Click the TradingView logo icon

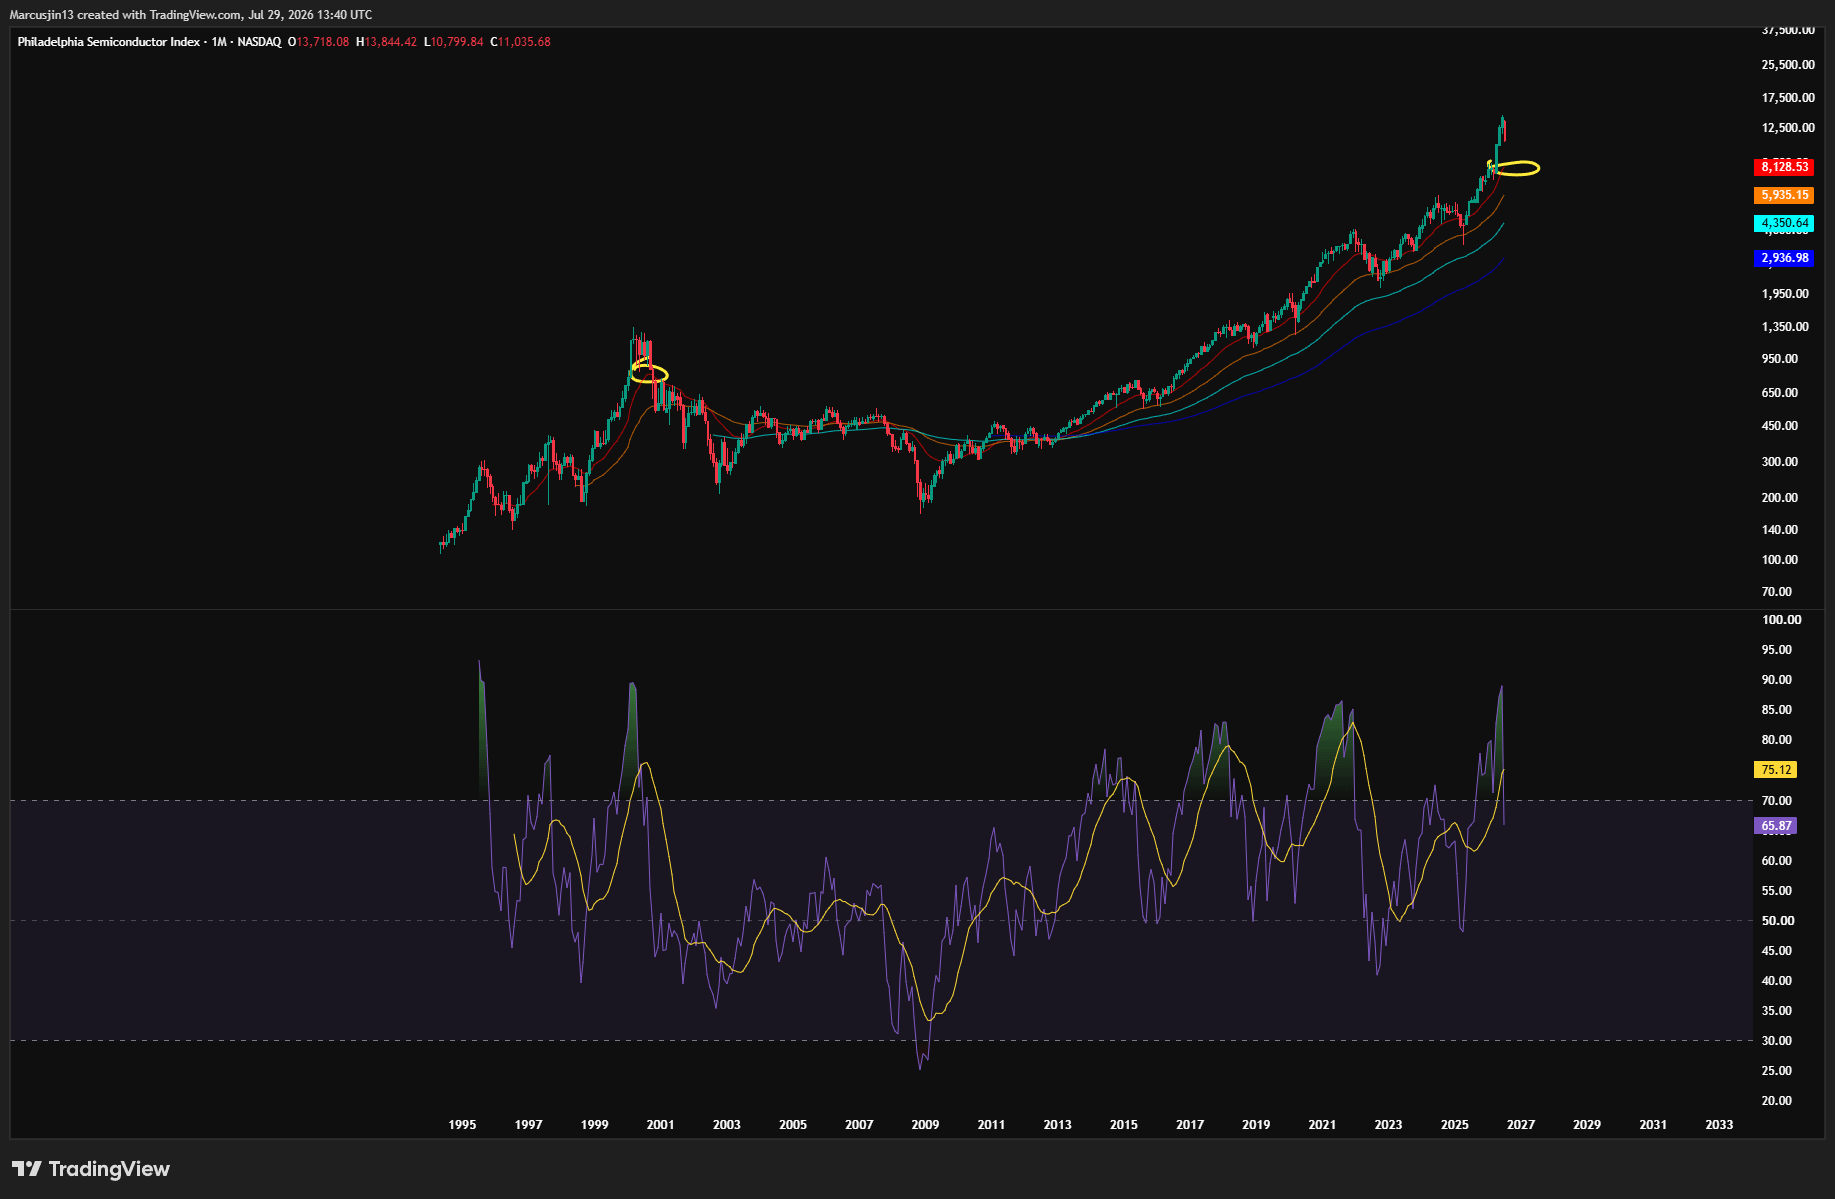pos(27,1168)
